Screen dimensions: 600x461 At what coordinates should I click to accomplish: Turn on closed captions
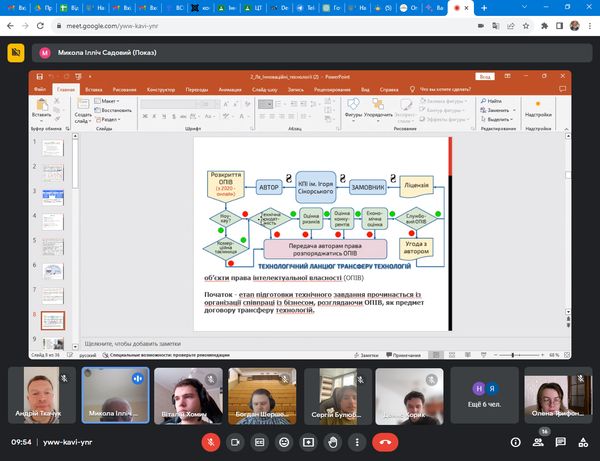point(260,441)
